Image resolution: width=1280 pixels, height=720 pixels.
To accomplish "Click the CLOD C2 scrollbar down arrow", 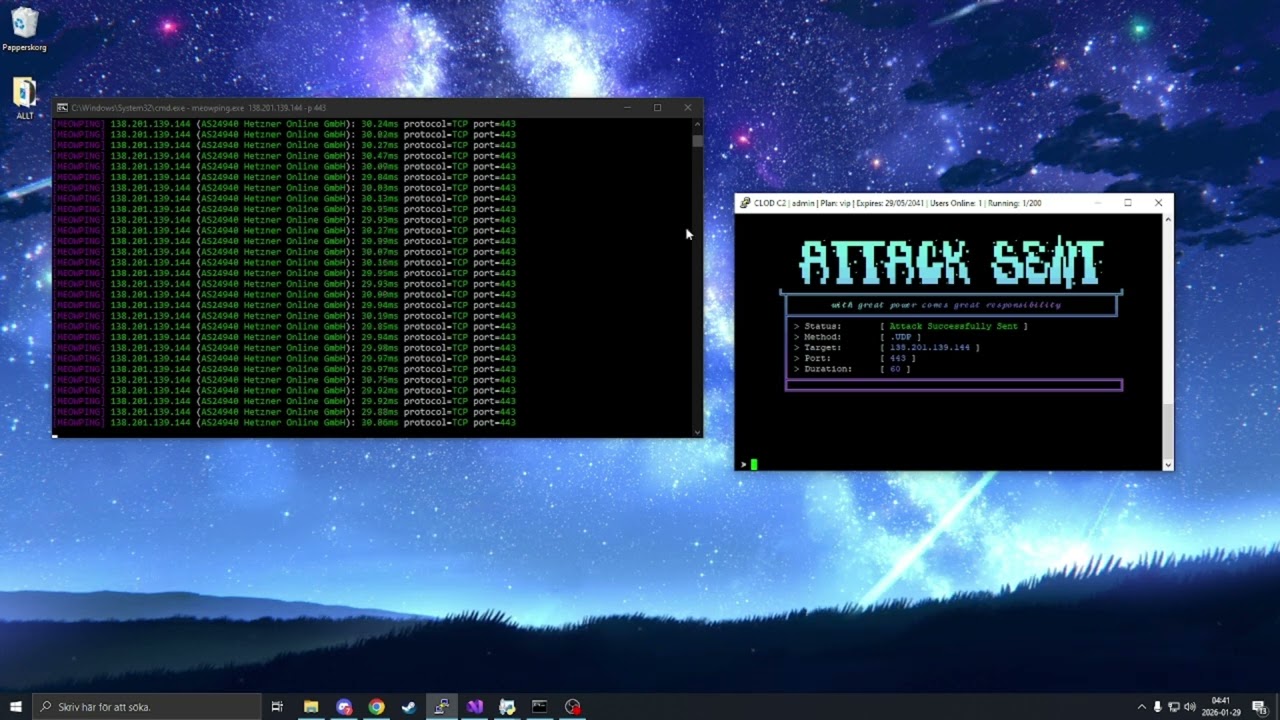I will pos(1167,464).
